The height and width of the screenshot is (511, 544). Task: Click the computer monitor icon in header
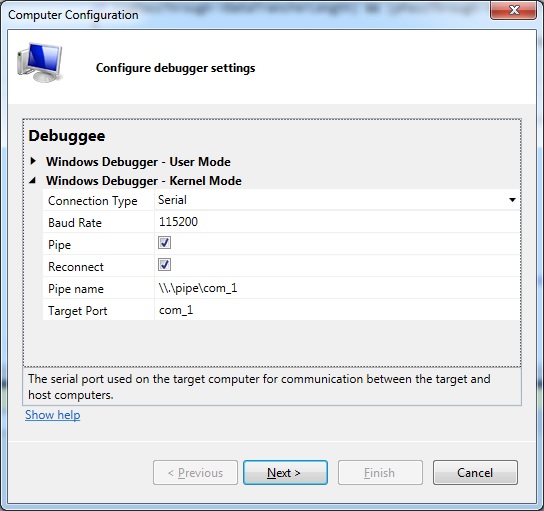click(x=40, y=62)
